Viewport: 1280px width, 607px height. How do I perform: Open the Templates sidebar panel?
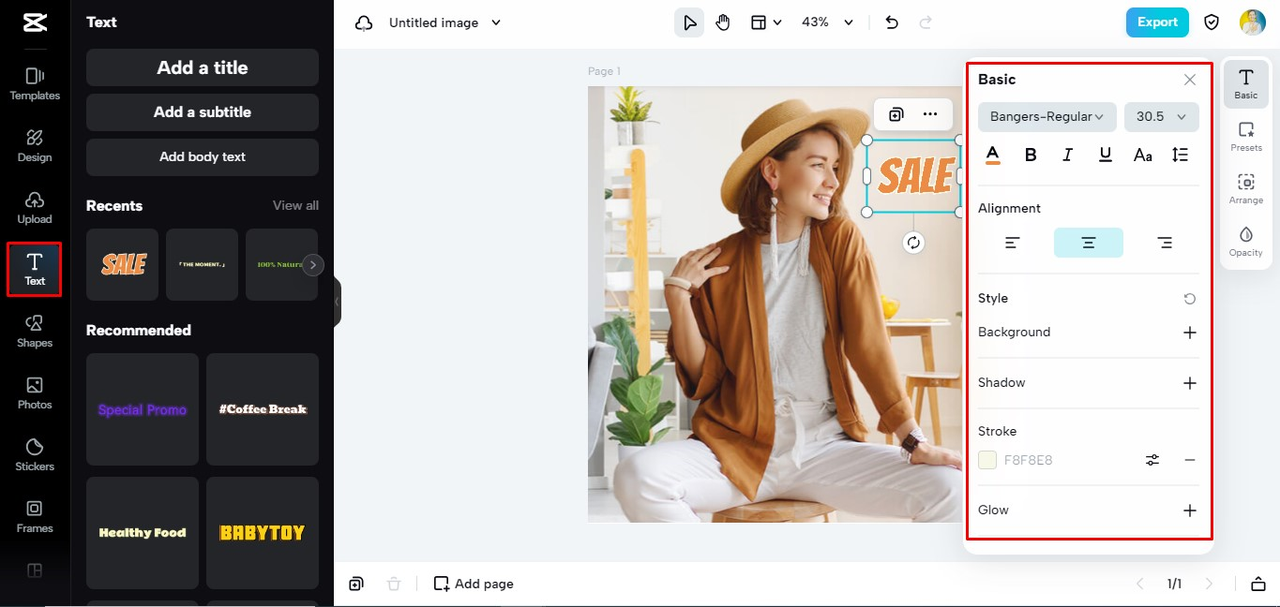(35, 84)
